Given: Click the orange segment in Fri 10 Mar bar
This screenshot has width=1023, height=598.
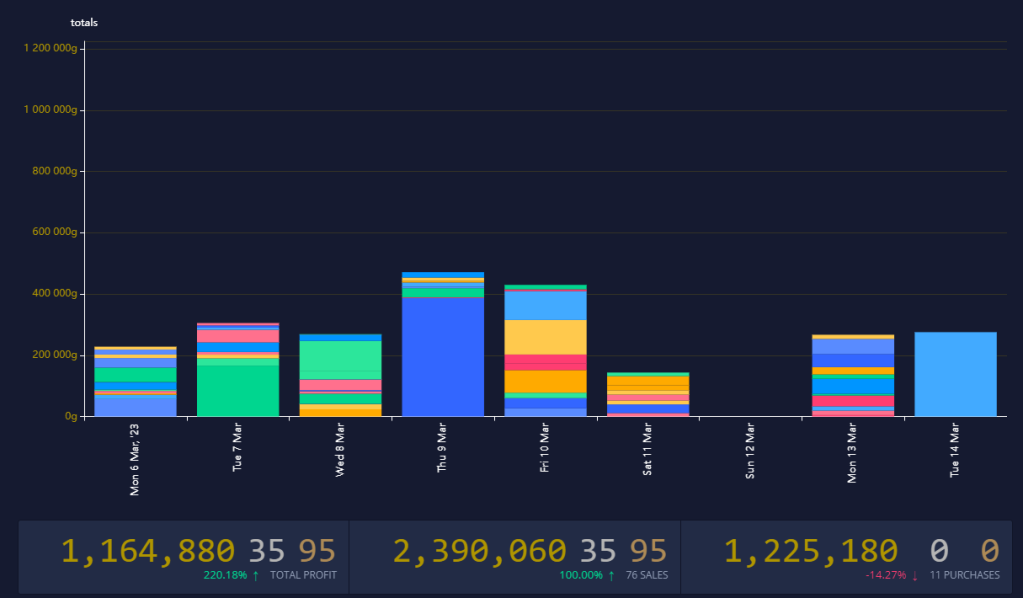Looking at the screenshot, I should point(545,380).
